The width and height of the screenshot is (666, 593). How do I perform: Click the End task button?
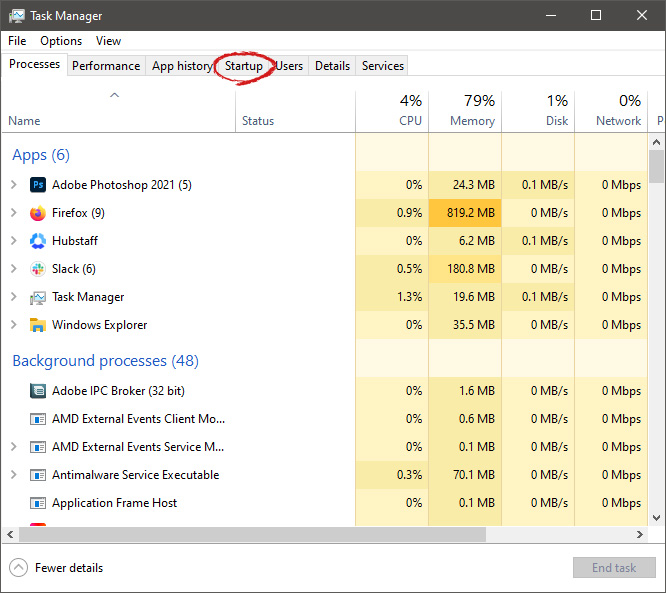pos(614,568)
